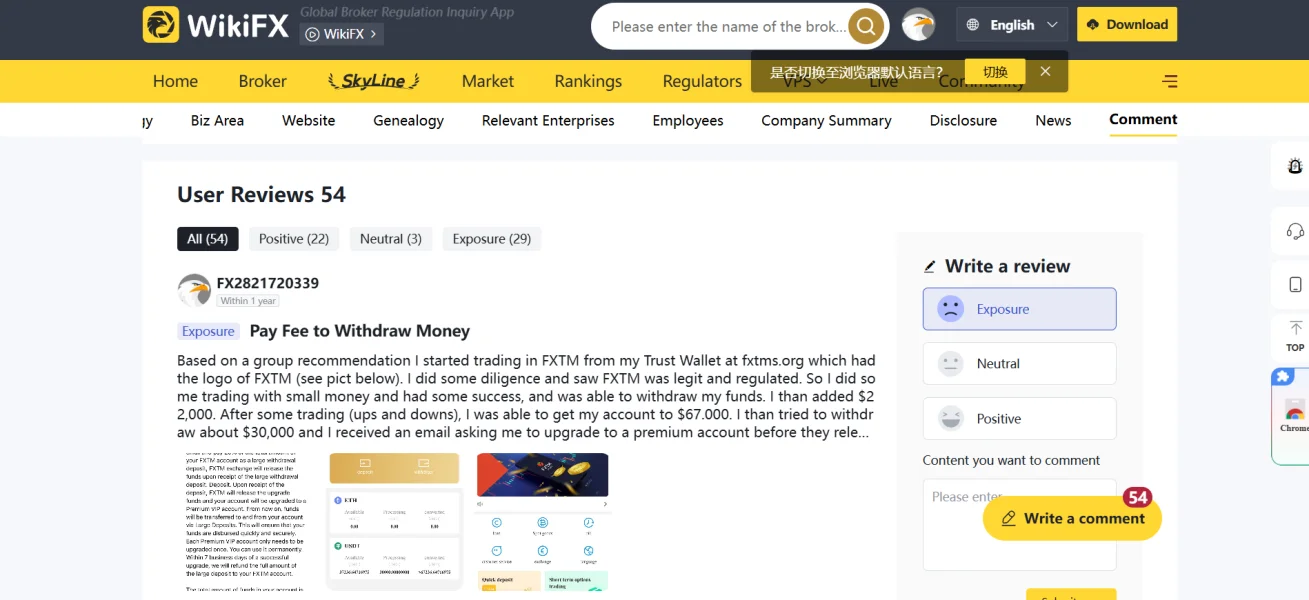This screenshot has width=1309, height=600.
Task: Click the User Reviews 54 heading
Action: 261,194
